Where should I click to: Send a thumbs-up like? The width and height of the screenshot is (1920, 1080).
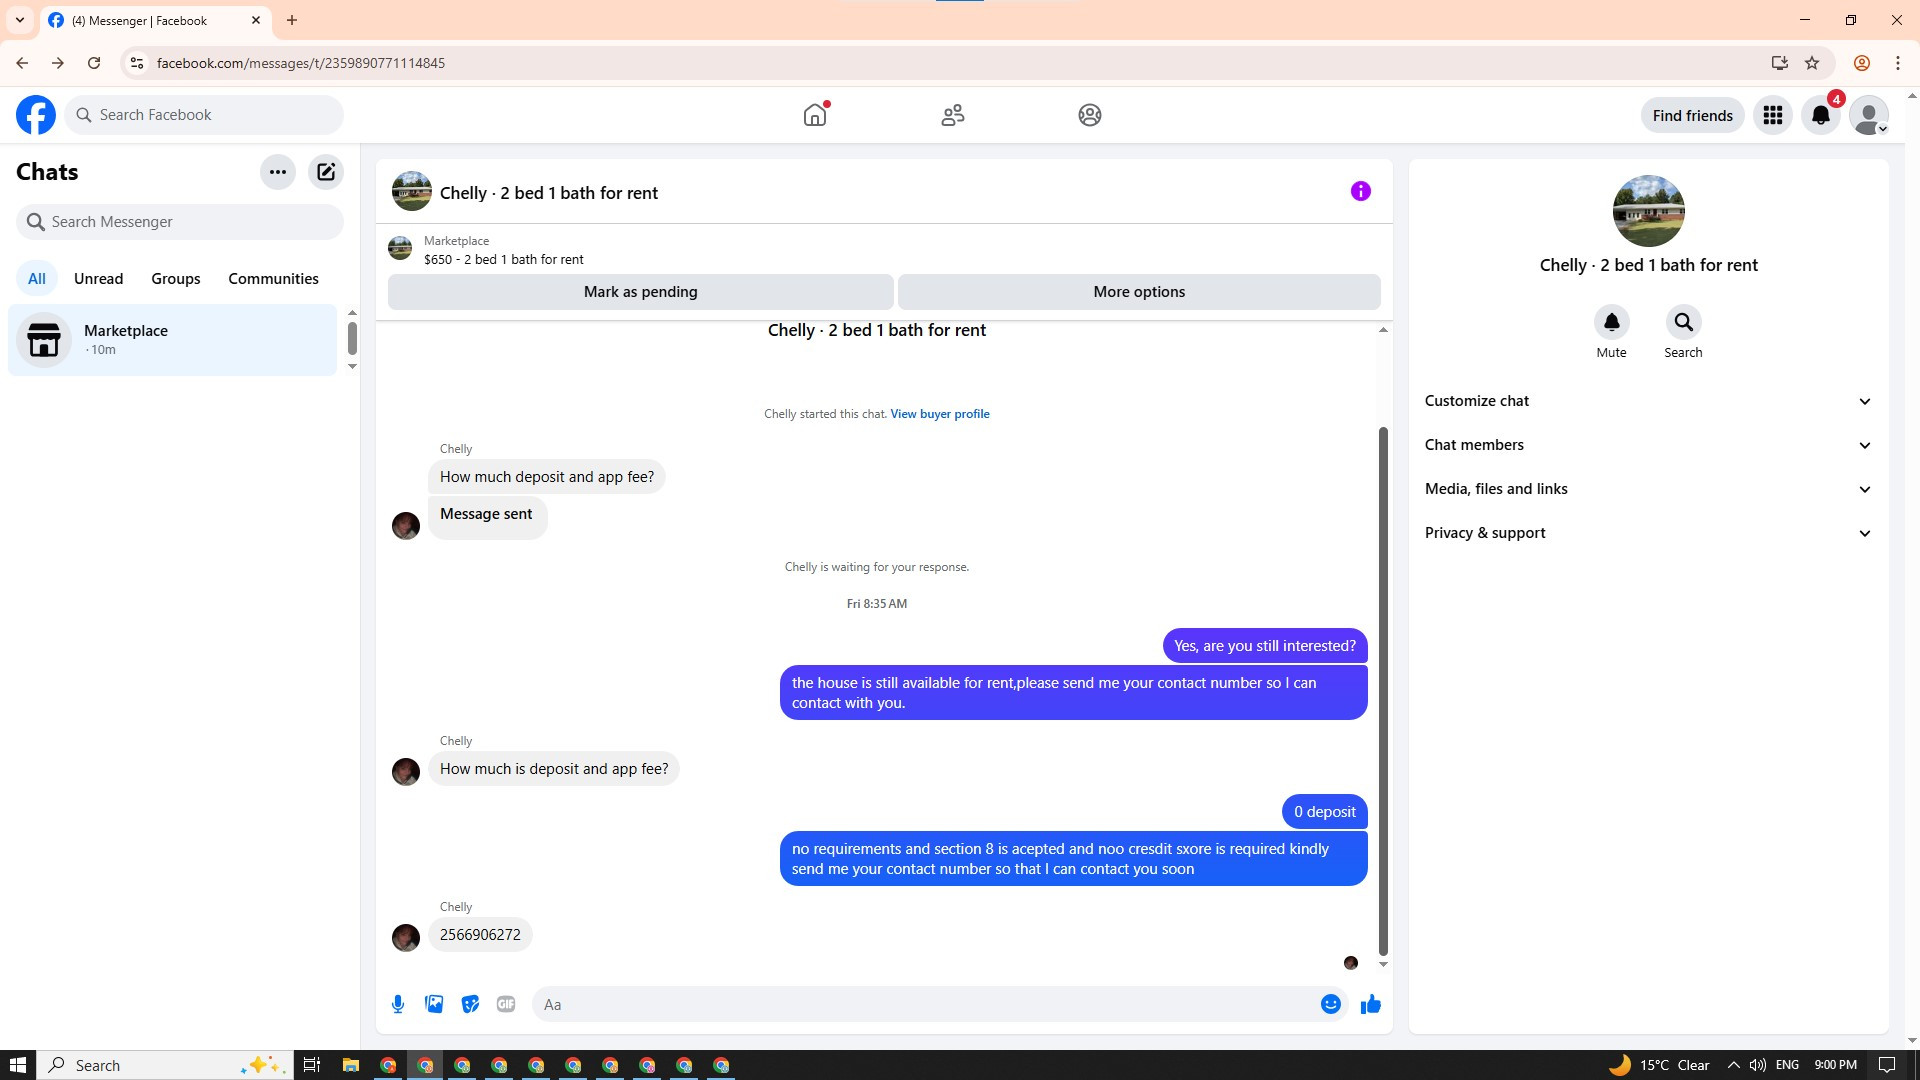tap(1371, 1004)
